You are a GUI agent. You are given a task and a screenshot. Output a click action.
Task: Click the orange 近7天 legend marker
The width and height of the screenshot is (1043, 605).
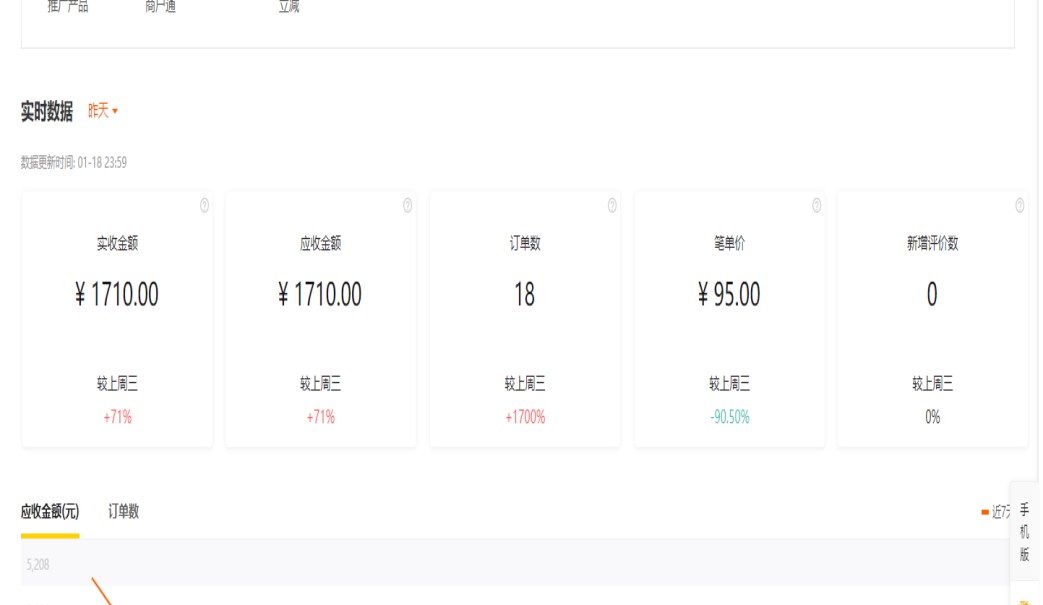[x=986, y=513]
